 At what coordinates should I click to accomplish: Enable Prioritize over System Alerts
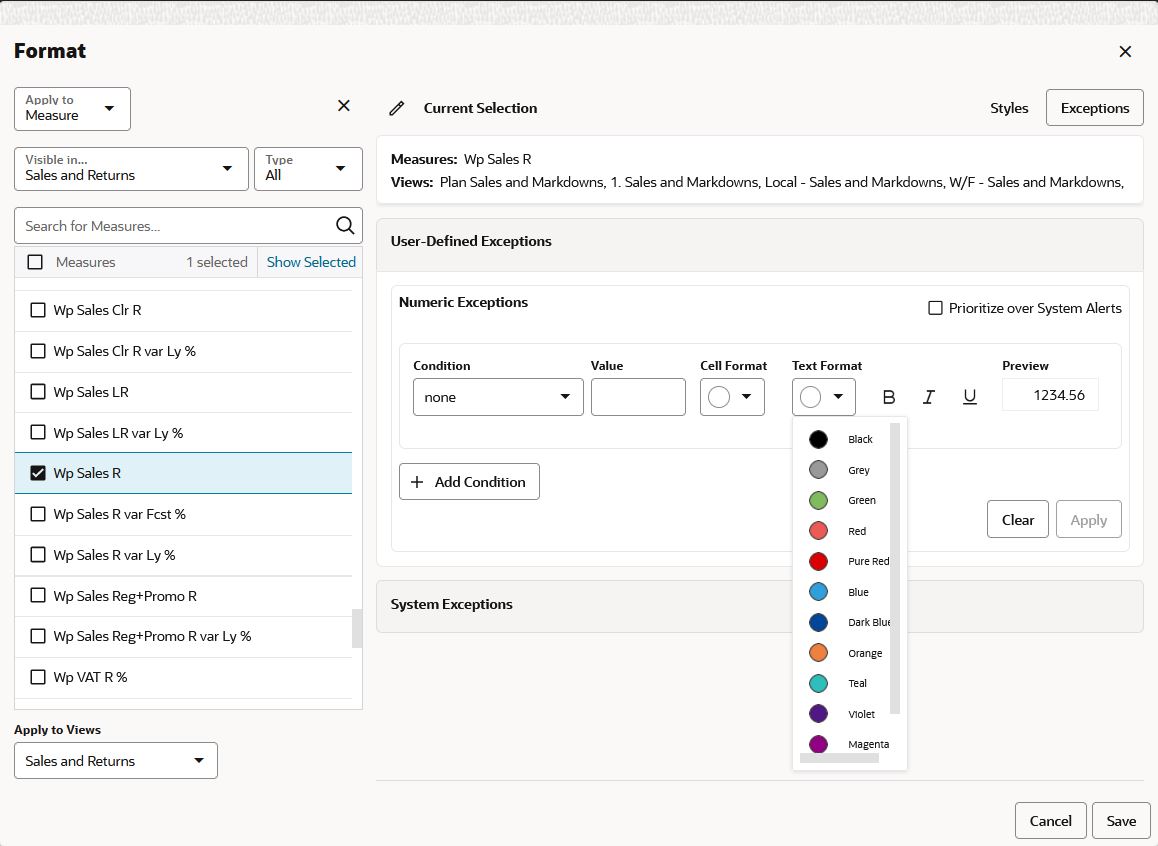click(935, 308)
